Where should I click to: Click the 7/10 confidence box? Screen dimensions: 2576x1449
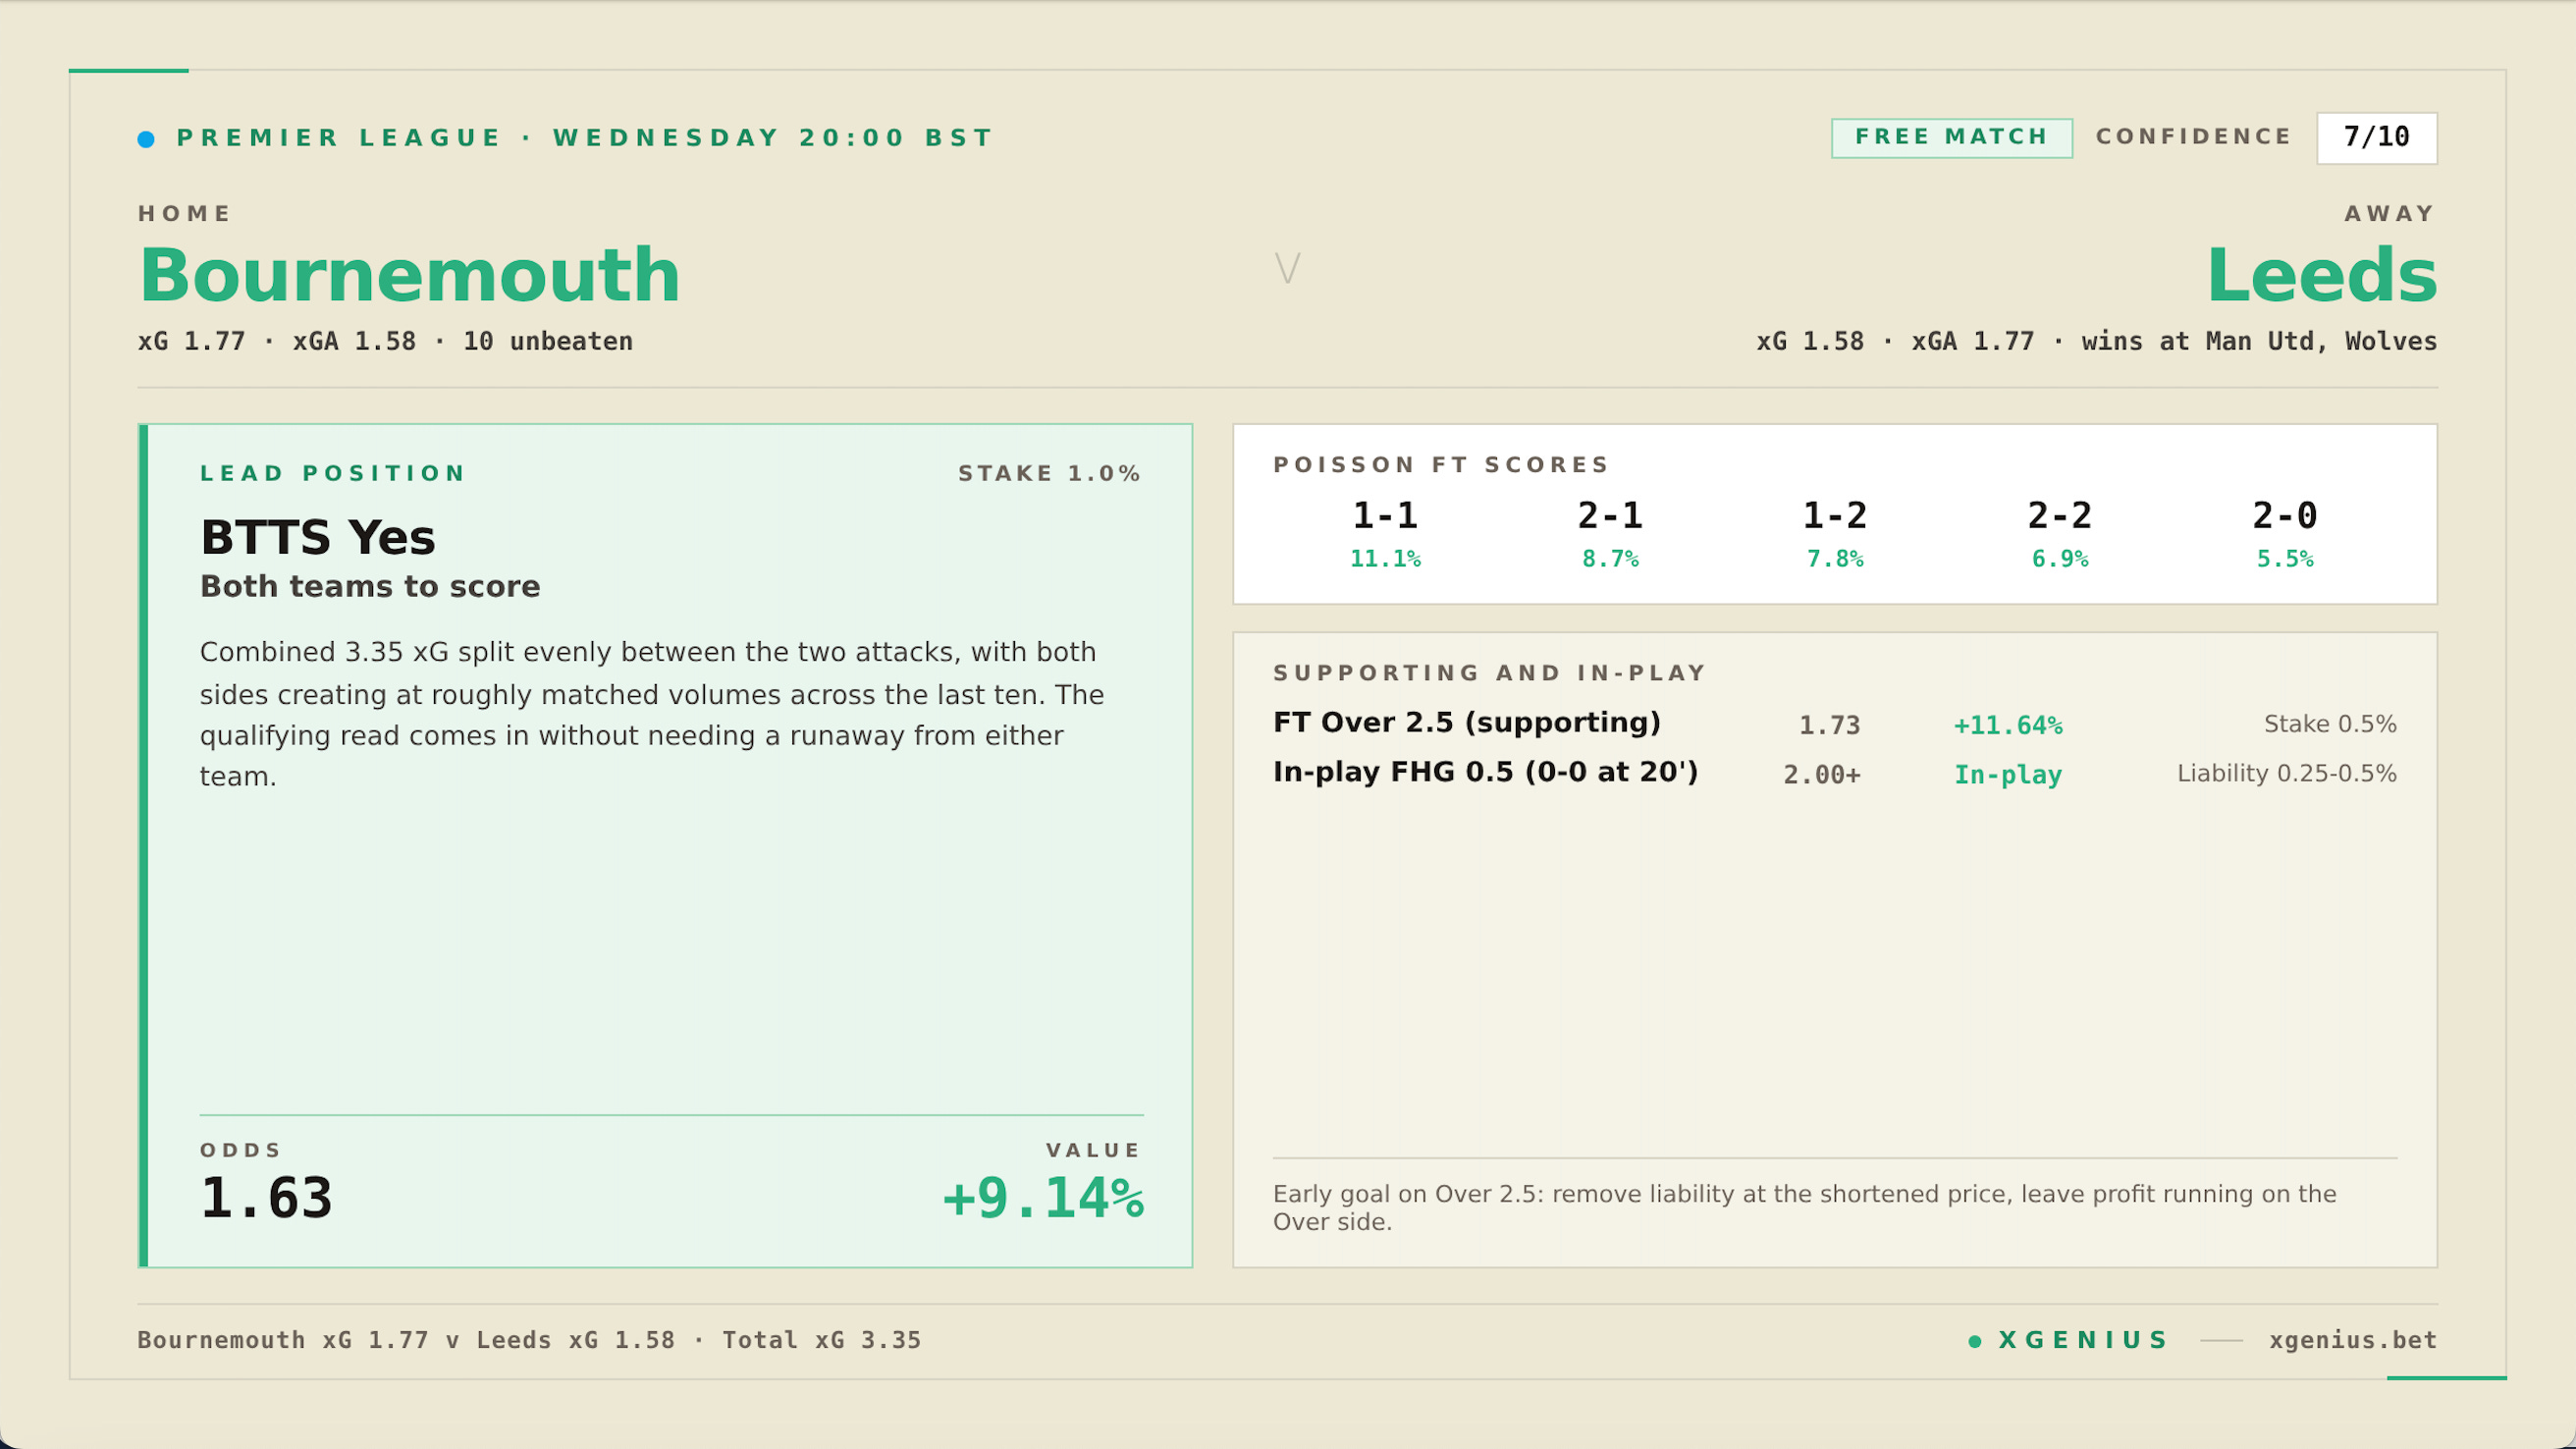pos(2376,137)
